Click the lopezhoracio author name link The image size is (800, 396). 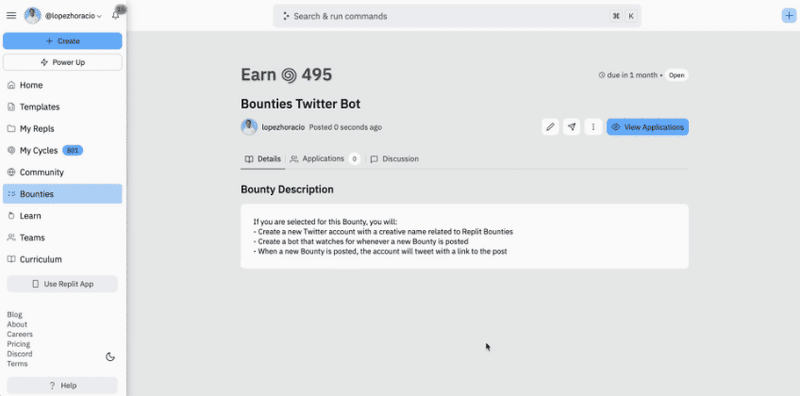[283, 127]
